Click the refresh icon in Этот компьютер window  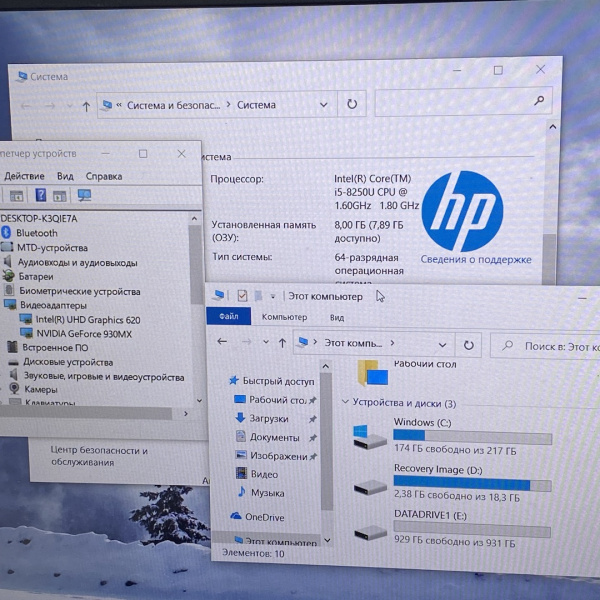(x=468, y=345)
